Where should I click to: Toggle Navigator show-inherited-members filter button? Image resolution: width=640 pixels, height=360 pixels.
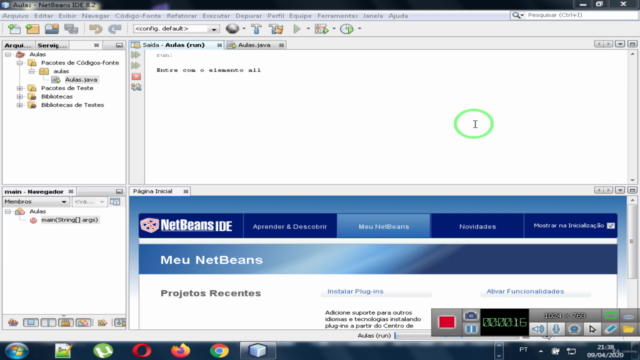[x=13, y=323]
